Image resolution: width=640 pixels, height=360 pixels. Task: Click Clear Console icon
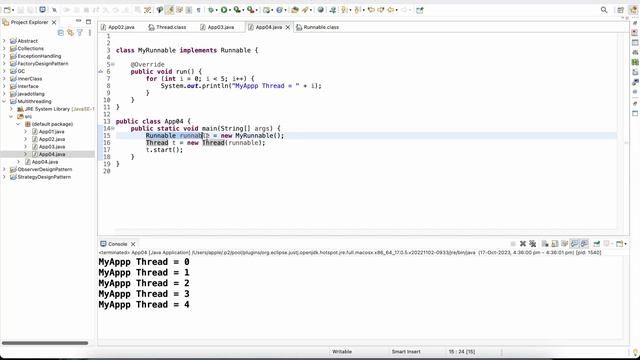545,244
